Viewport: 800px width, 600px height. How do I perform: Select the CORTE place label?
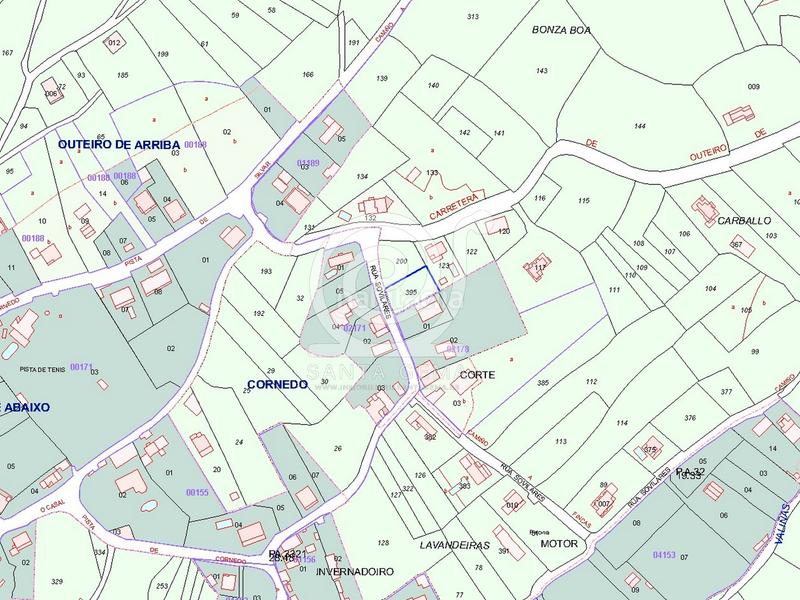click(x=477, y=374)
